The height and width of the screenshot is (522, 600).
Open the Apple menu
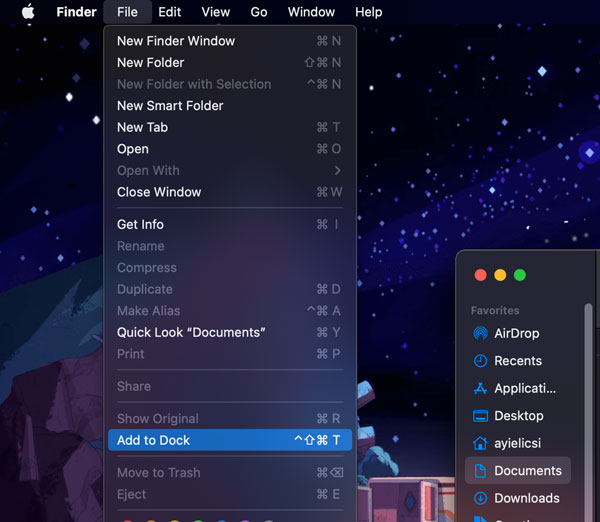[x=28, y=12]
